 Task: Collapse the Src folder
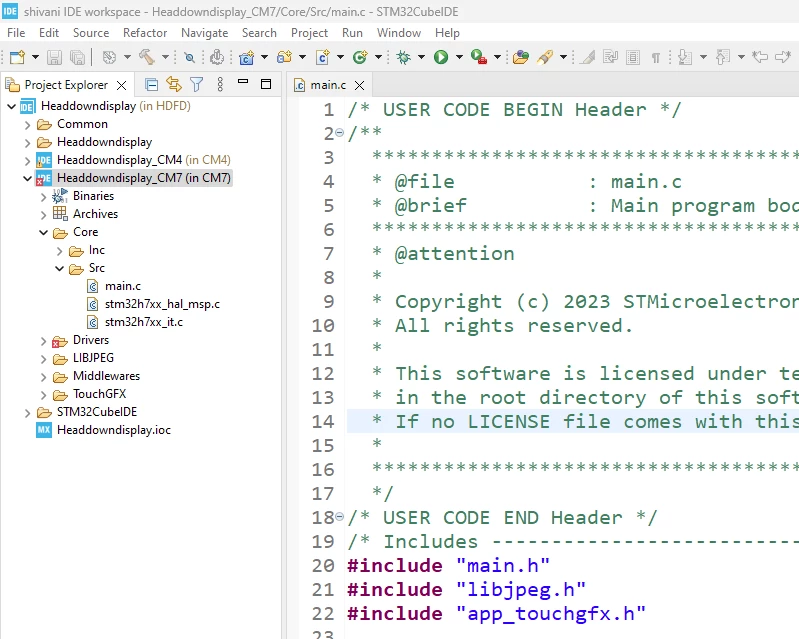tap(59, 269)
